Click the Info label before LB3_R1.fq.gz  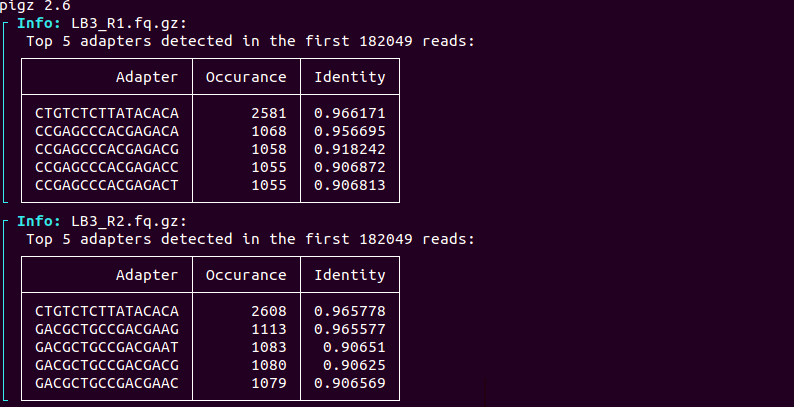click(39, 23)
